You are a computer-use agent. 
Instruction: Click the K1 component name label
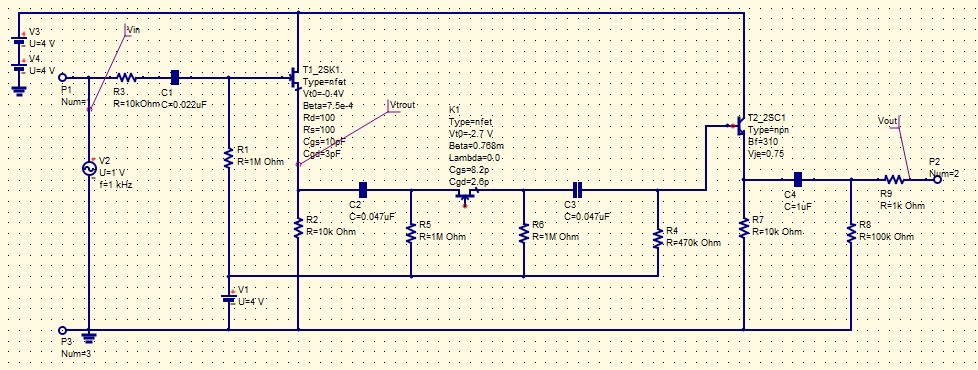pyautogui.click(x=454, y=109)
